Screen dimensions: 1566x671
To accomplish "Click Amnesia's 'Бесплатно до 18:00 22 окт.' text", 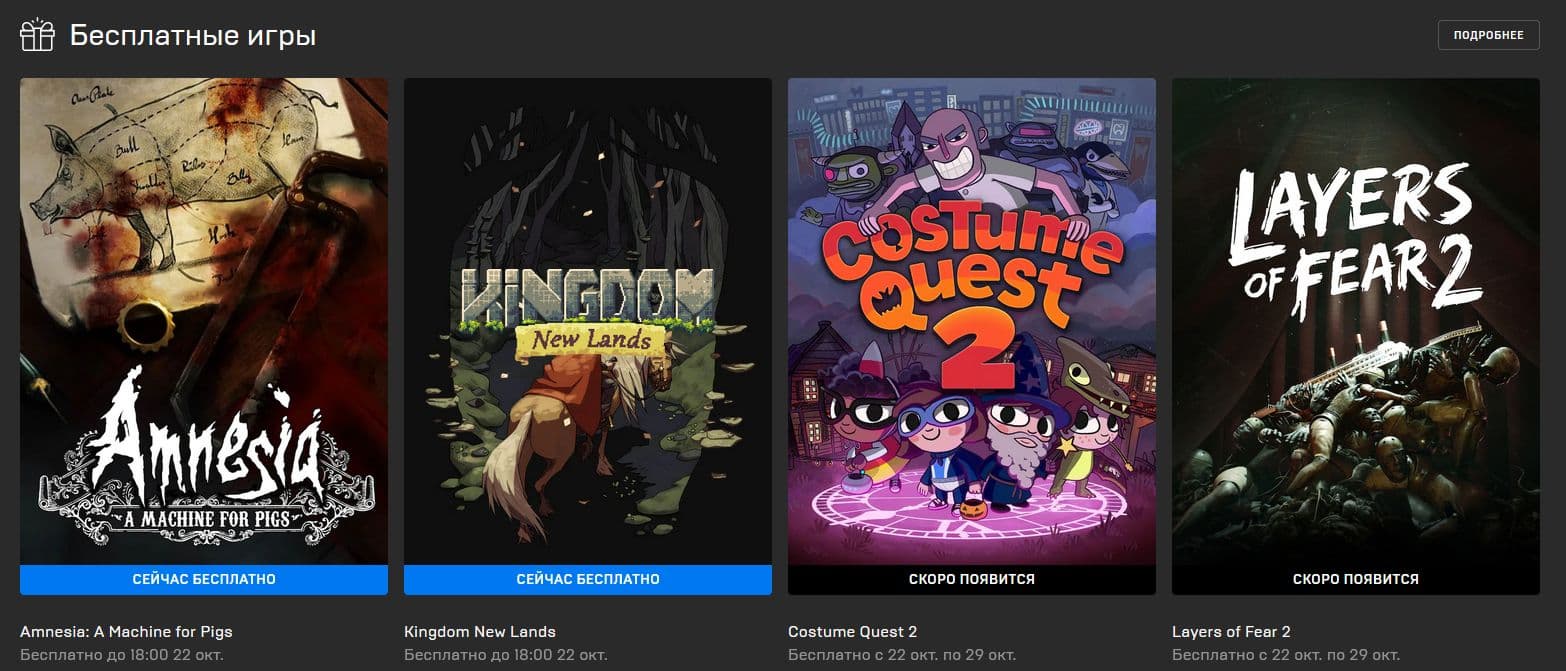I will point(122,656).
